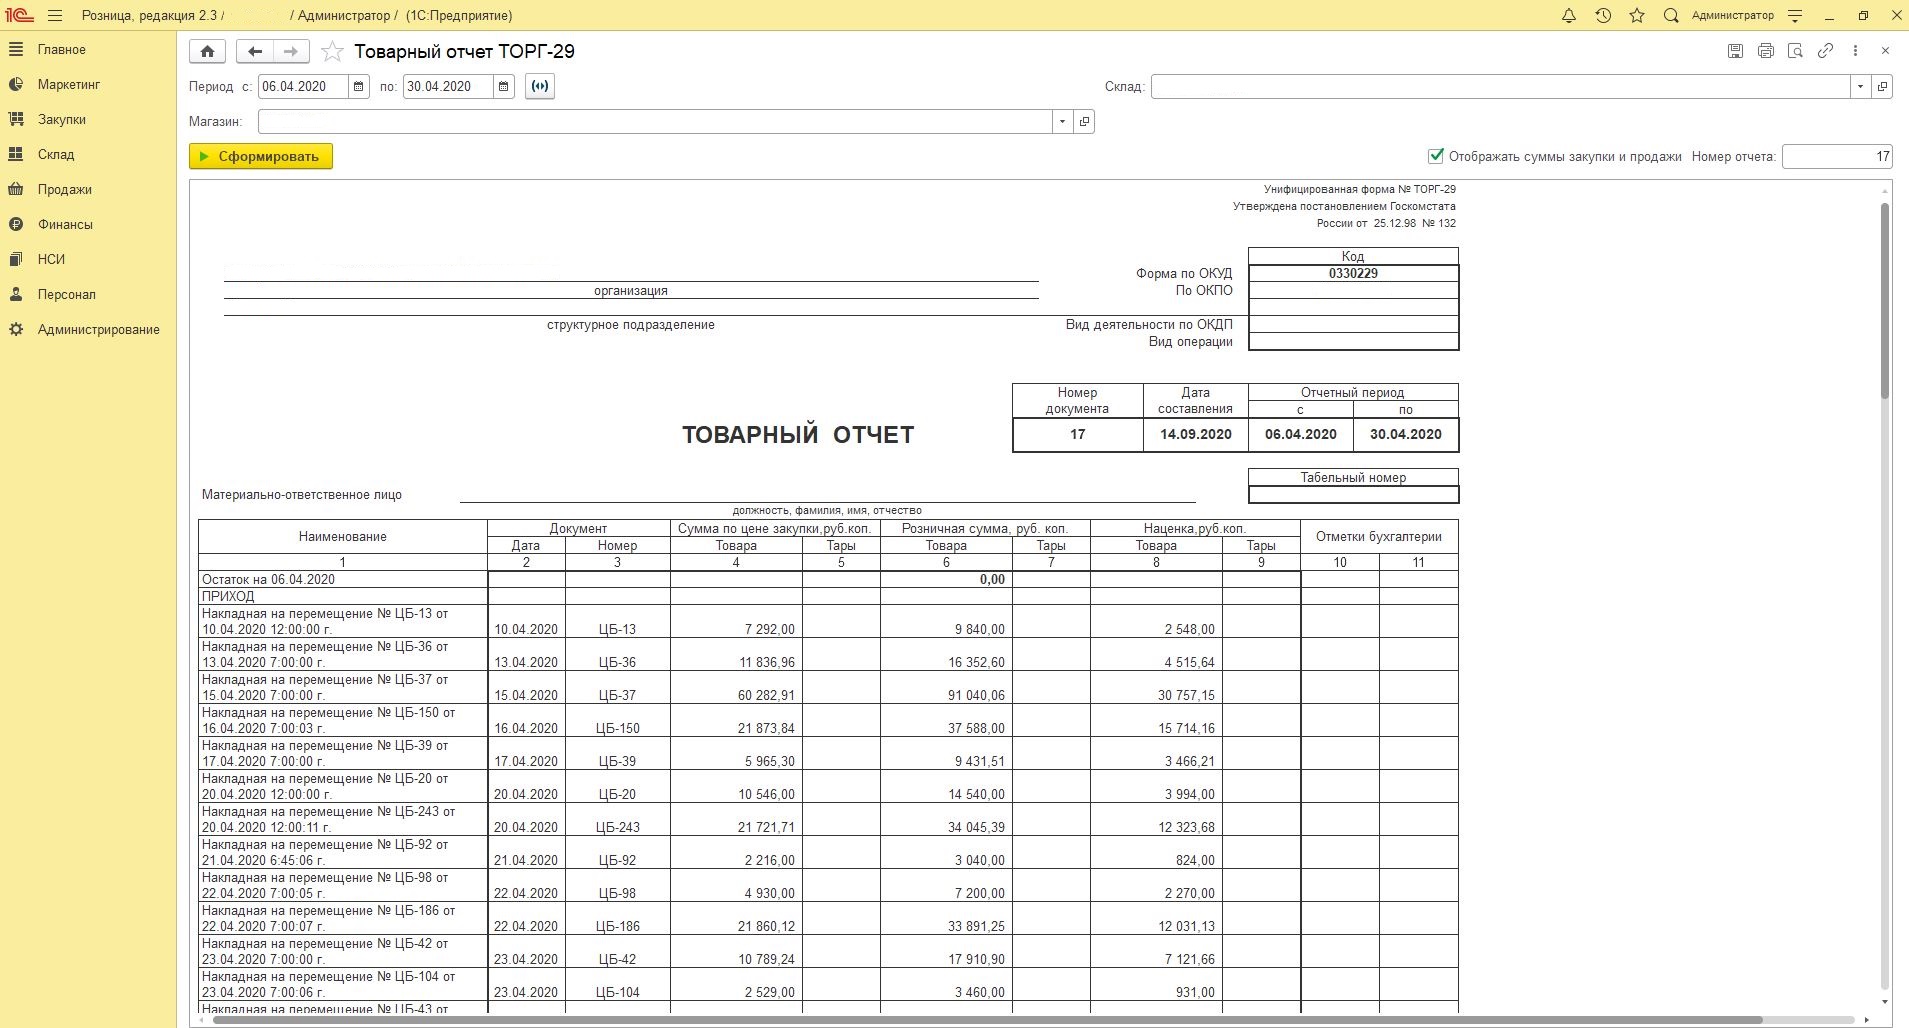The width and height of the screenshot is (1909, 1028).
Task: Print the report with printer icon
Action: point(1765,51)
